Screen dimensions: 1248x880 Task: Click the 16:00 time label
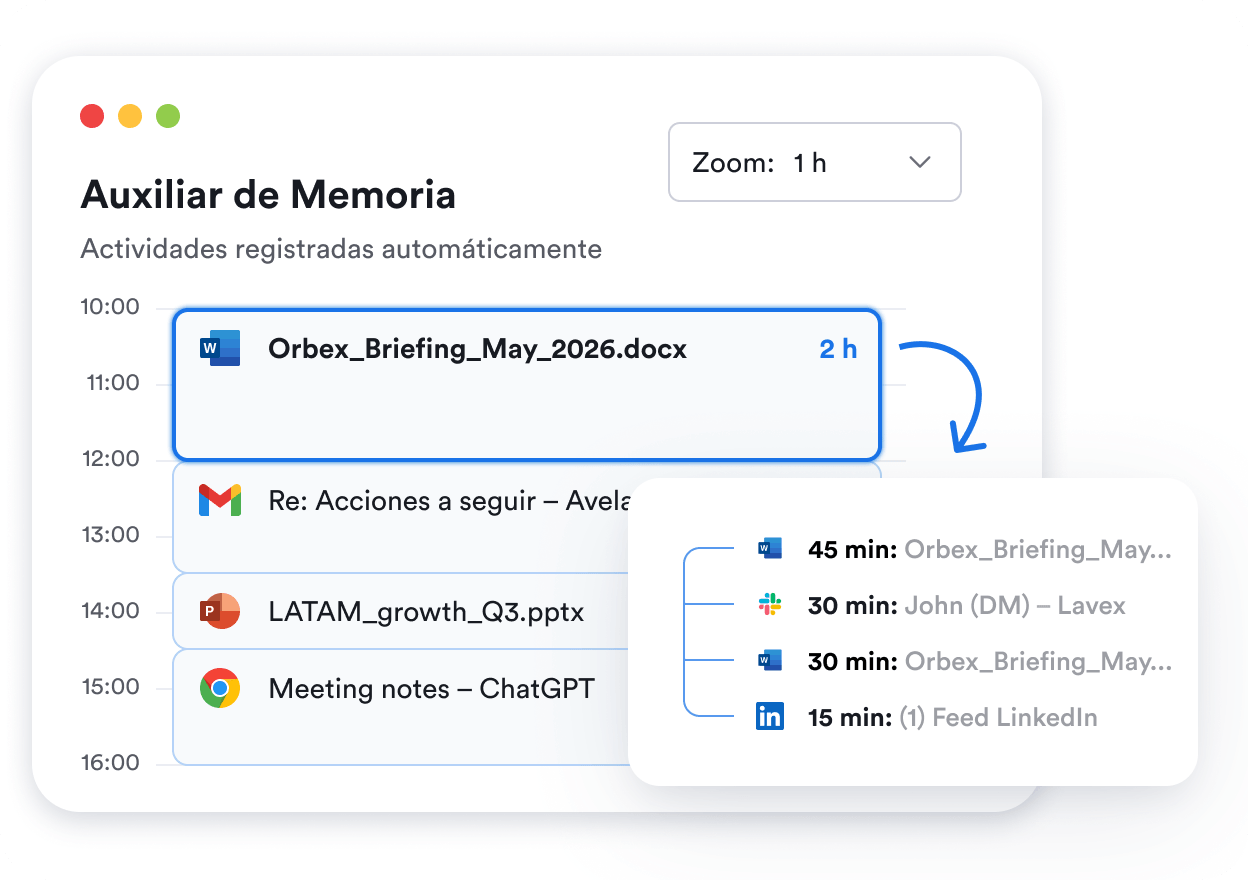110,763
